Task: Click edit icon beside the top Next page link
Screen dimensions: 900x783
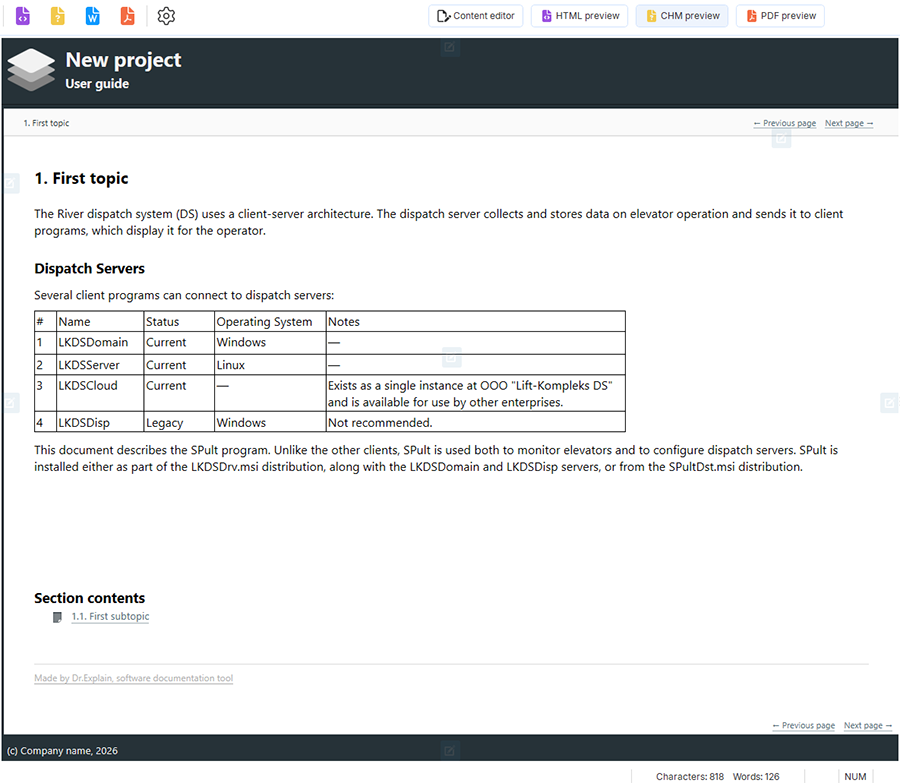Action: [x=781, y=138]
